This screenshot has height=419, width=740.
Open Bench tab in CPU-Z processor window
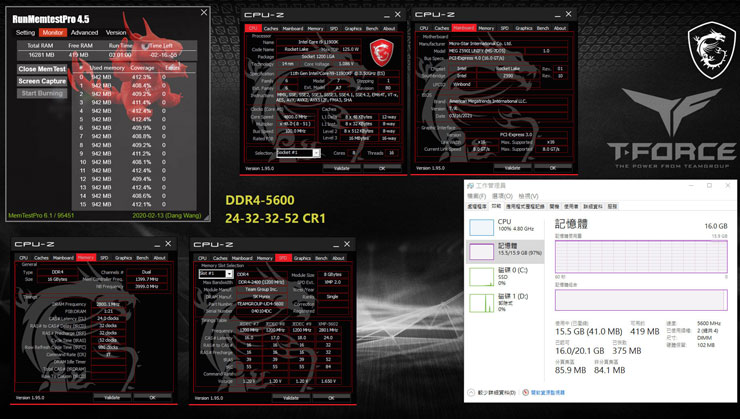[x=372, y=29]
